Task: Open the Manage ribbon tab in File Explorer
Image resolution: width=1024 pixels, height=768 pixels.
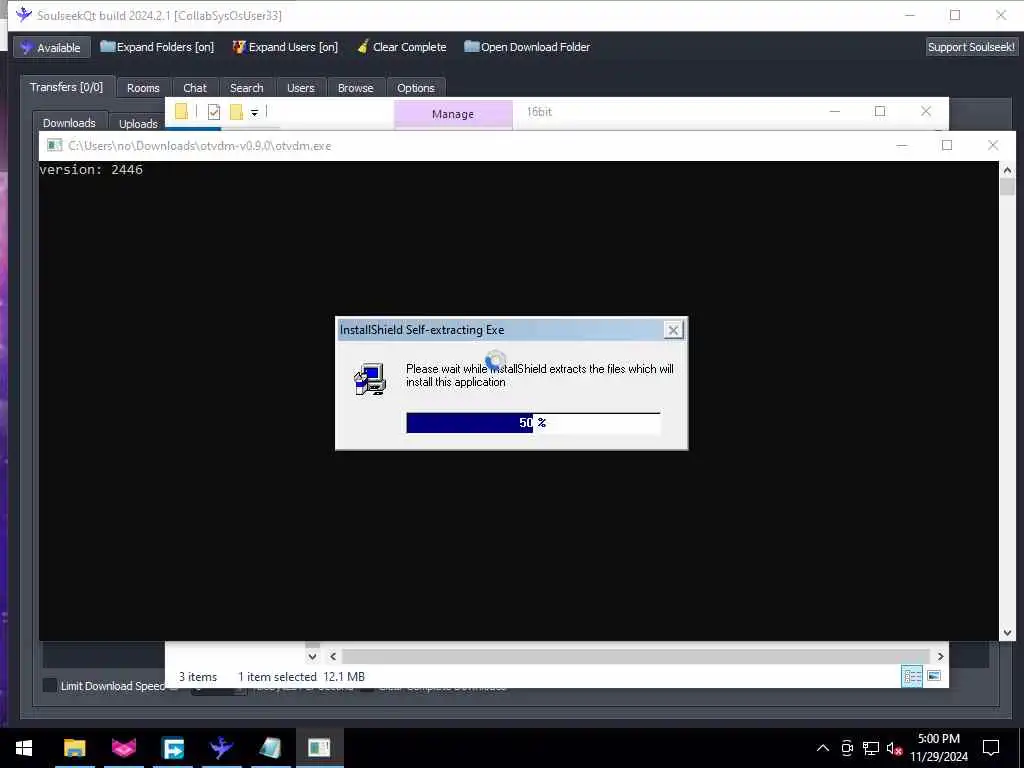Action: point(453,114)
